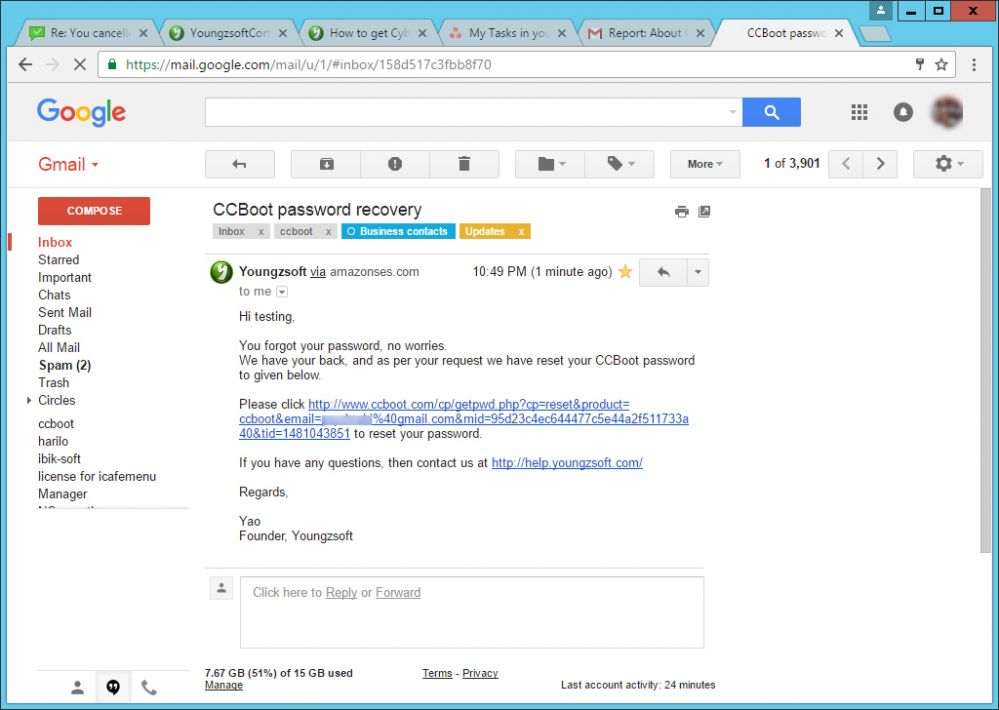Open email in new window icon
The width and height of the screenshot is (999, 710).
704,212
